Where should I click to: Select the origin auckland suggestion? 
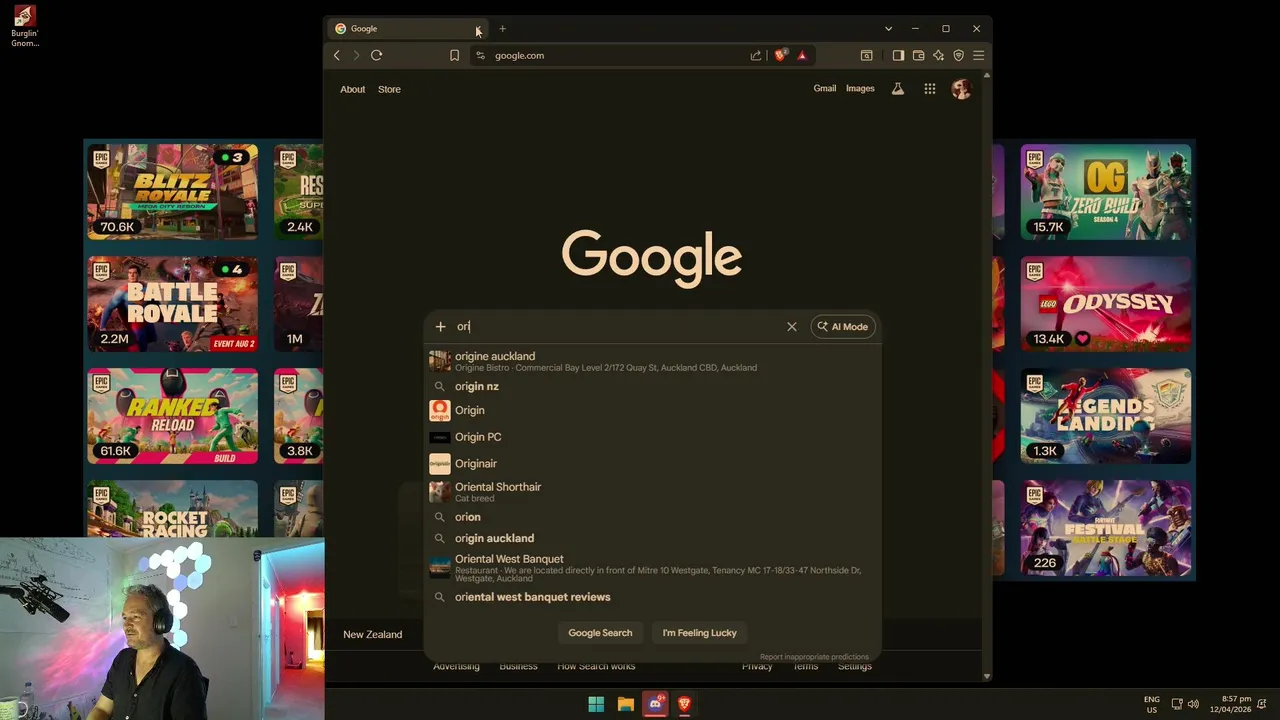[x=652, y=538]
